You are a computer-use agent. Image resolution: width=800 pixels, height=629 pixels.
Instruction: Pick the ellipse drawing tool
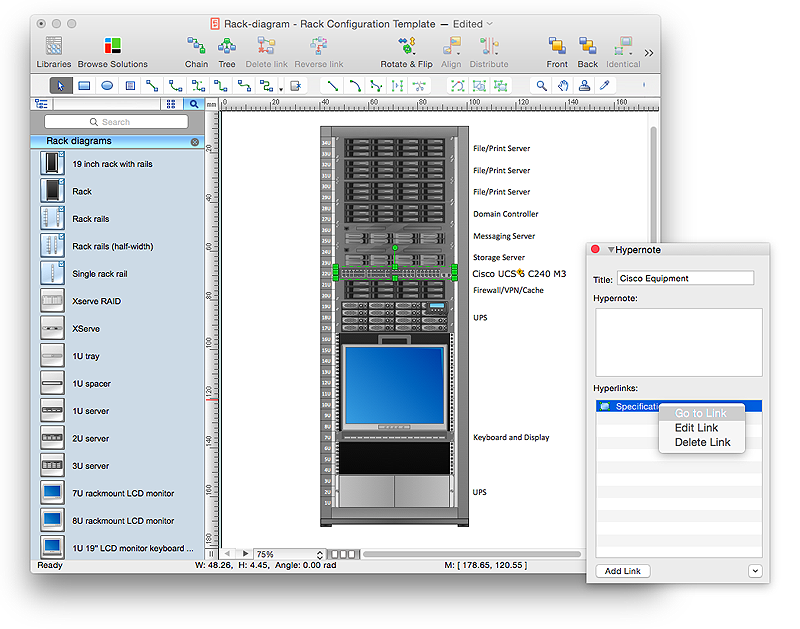pos(107,86)
